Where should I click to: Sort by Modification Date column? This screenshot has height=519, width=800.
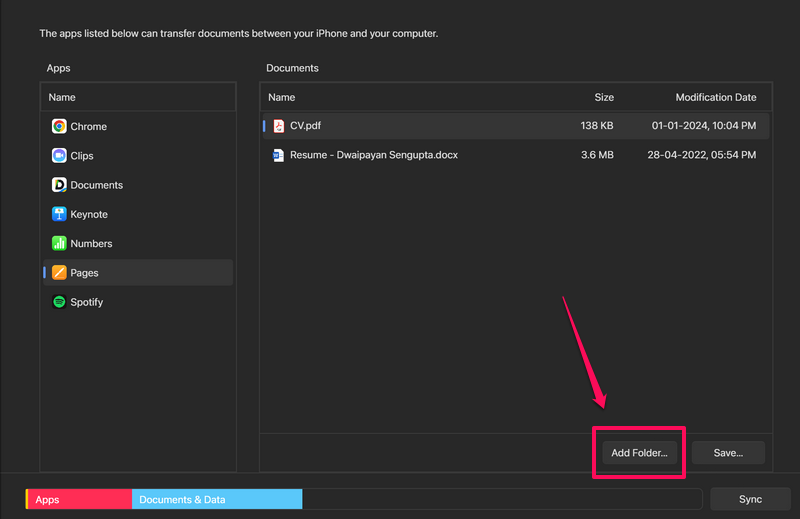click(715, 97)
